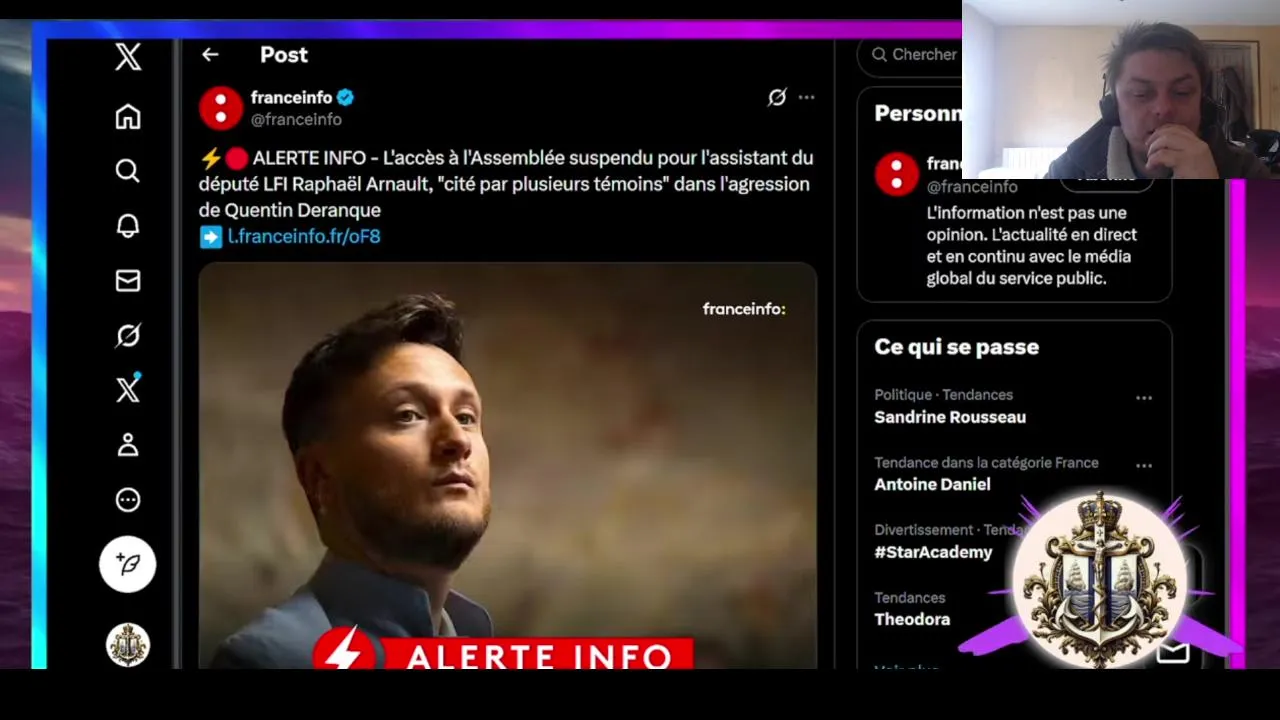Screen dimensions: 1280x720
Task: Open the Grok icon in the sidebar
Action: tap(128, 335)
